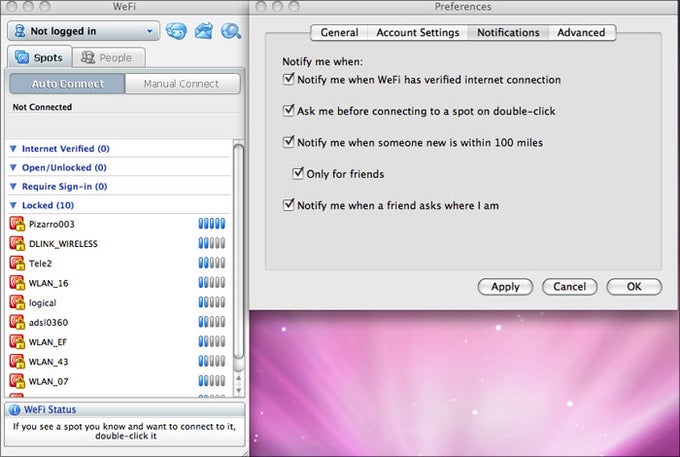Uncheck the Only for friends checkbox
This screenshot has width=680, height=457.
point(298,173)
